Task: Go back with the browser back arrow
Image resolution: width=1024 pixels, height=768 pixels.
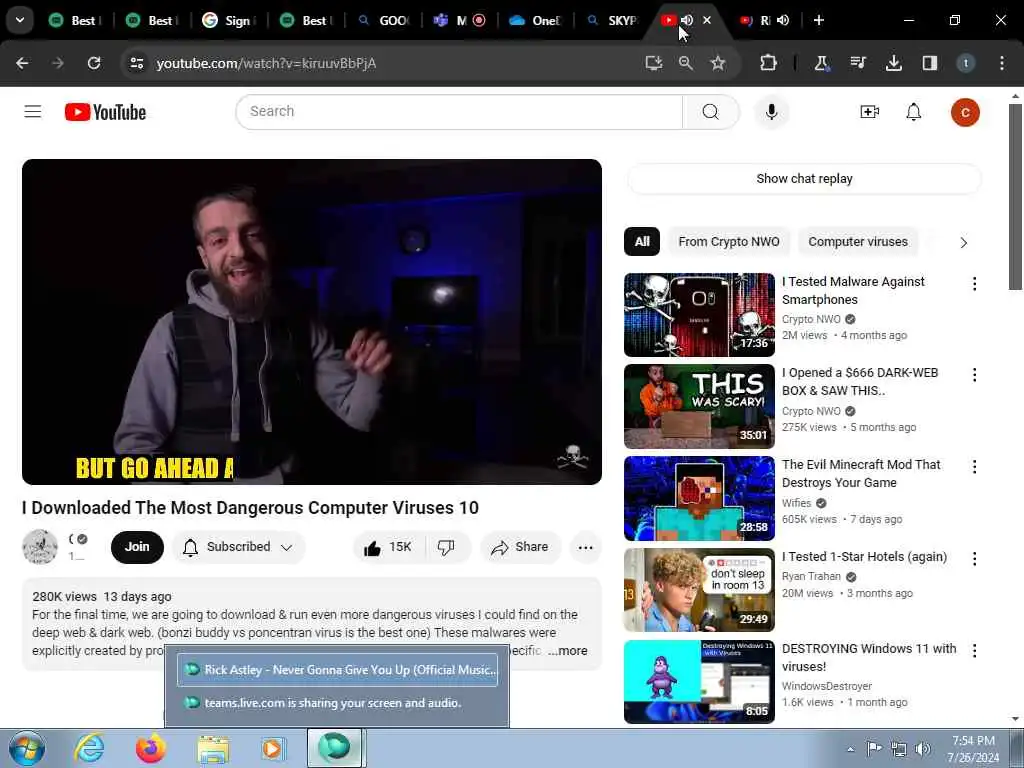Action: (22, 63)
